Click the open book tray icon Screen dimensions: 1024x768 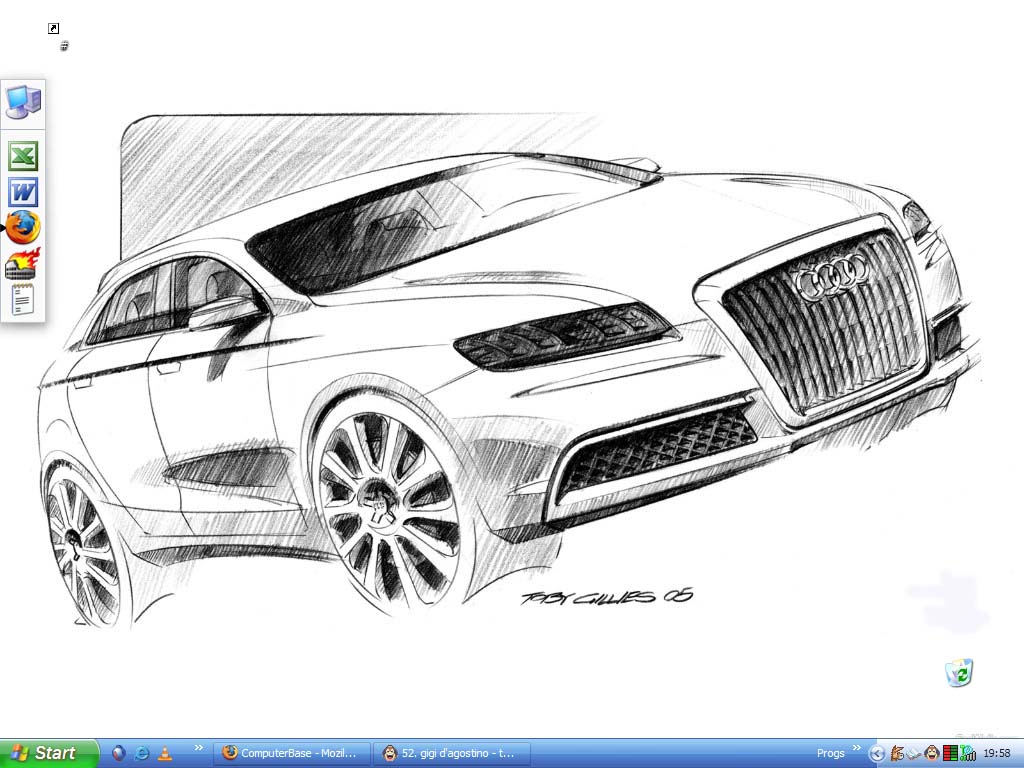point(914,754)
